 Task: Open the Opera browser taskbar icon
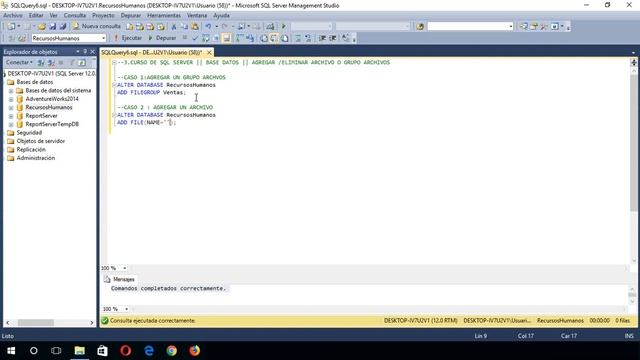pos(125,351)
